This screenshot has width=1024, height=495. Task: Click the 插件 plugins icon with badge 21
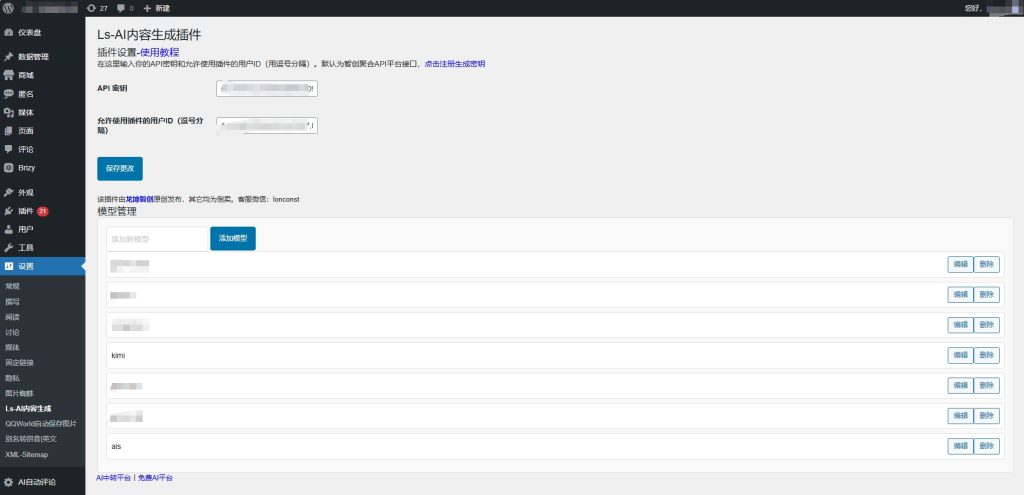coord(8,211)
